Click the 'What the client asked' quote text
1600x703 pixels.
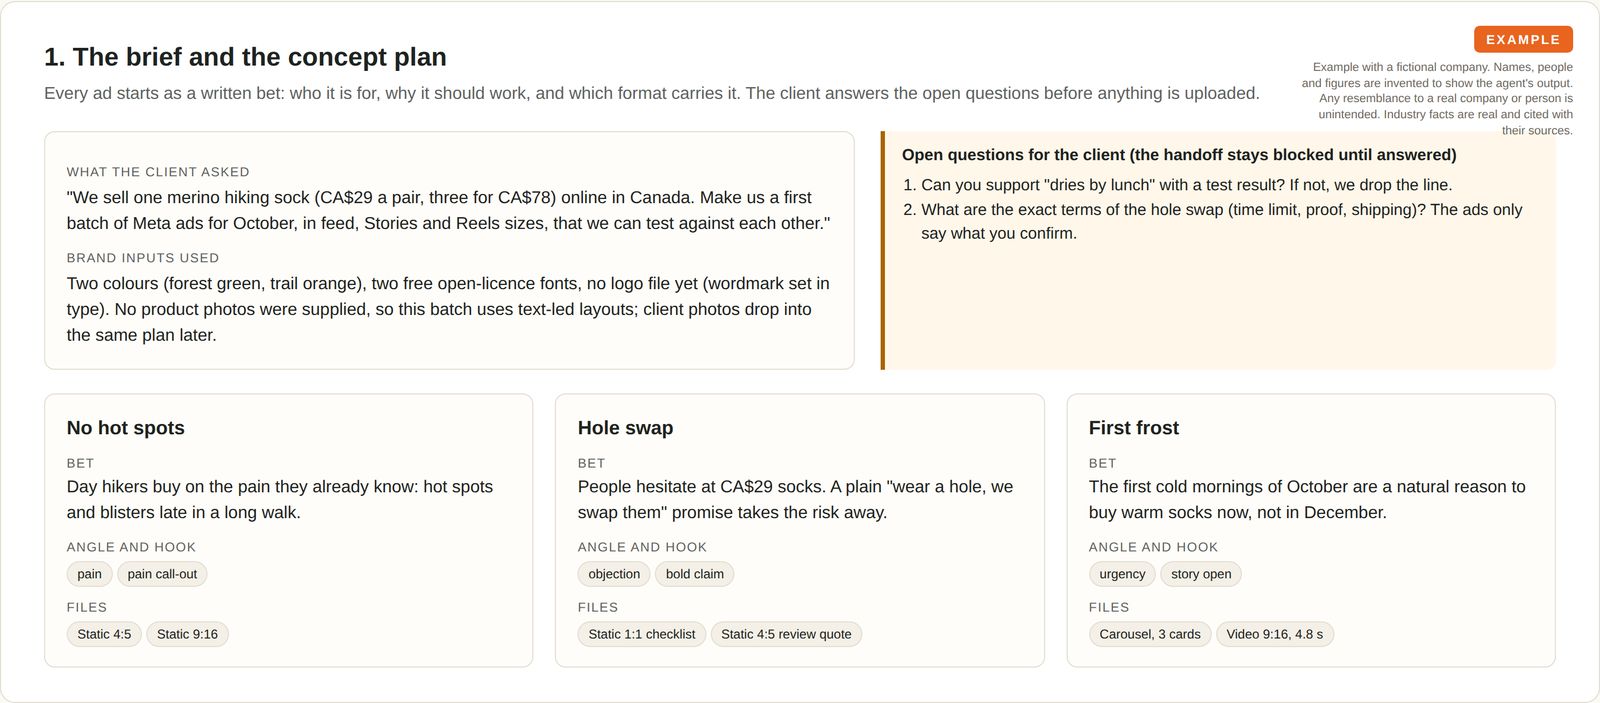449,210
